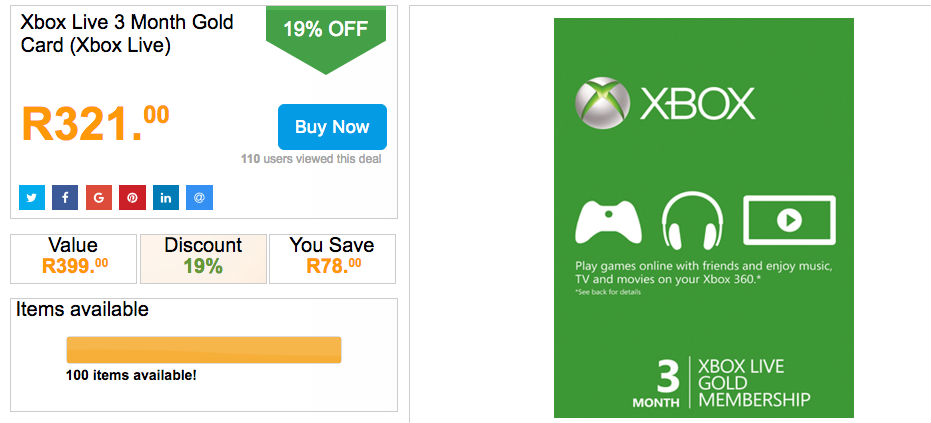Click the Xbox sphere logo
The image size is (931, 423).
pyautogui.click(x=602, y=103)
